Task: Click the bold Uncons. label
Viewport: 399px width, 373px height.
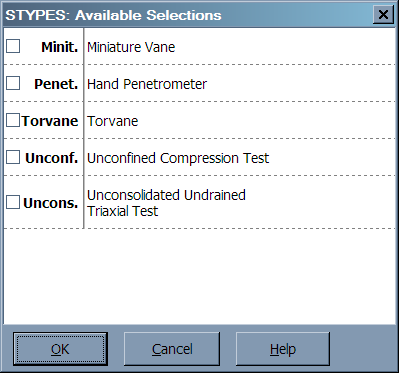Action: click(x=51, y=203)
